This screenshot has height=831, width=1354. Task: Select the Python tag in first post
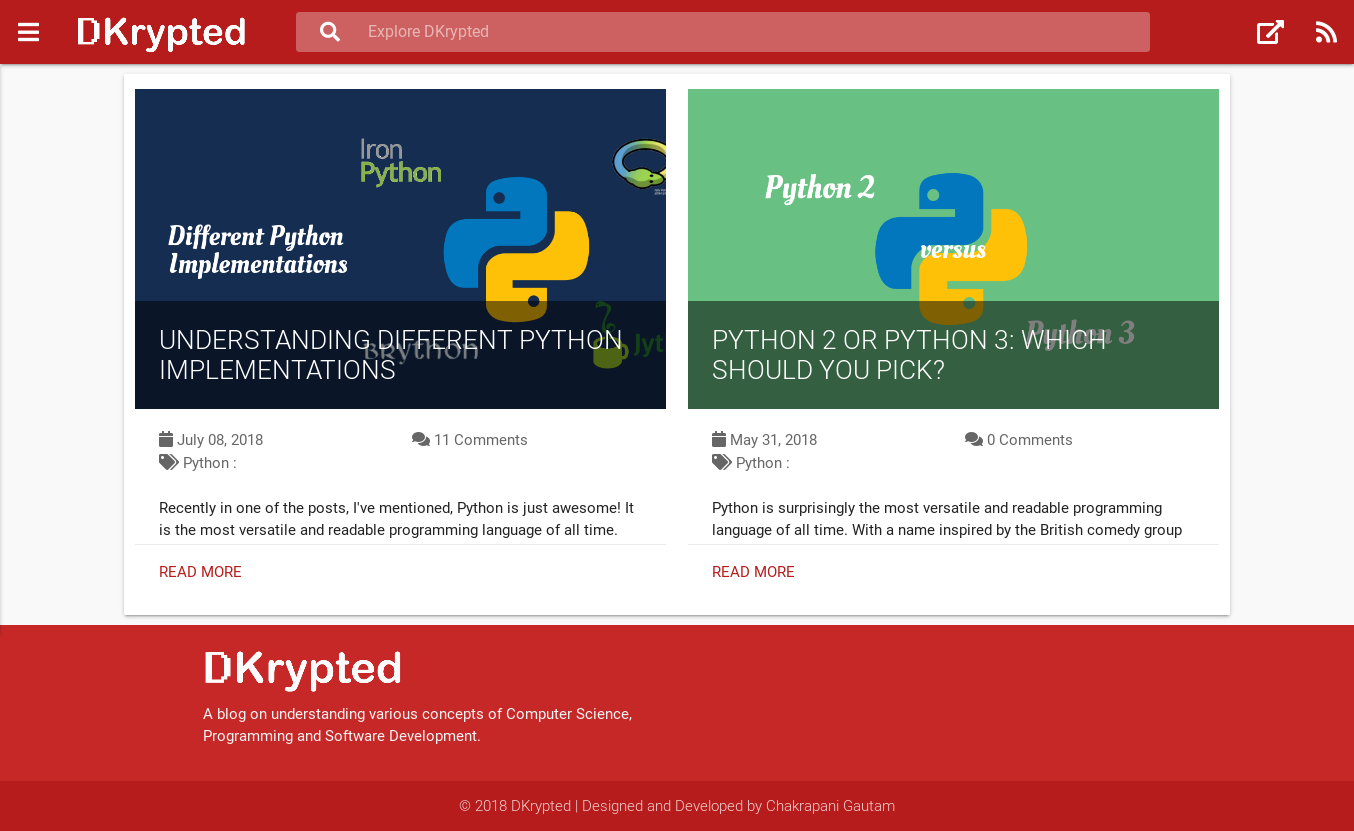click(x=206, y=463)
